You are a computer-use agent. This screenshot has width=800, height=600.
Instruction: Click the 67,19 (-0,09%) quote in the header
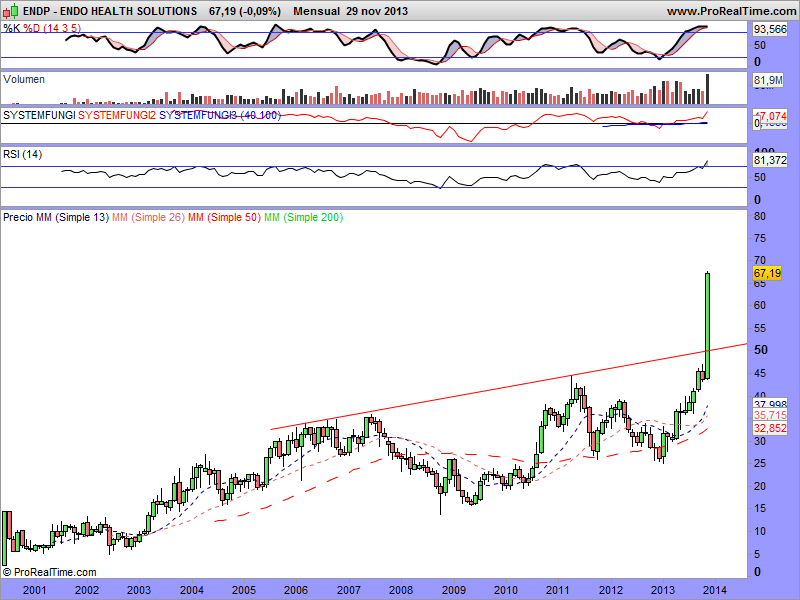(x=245, y=11)
